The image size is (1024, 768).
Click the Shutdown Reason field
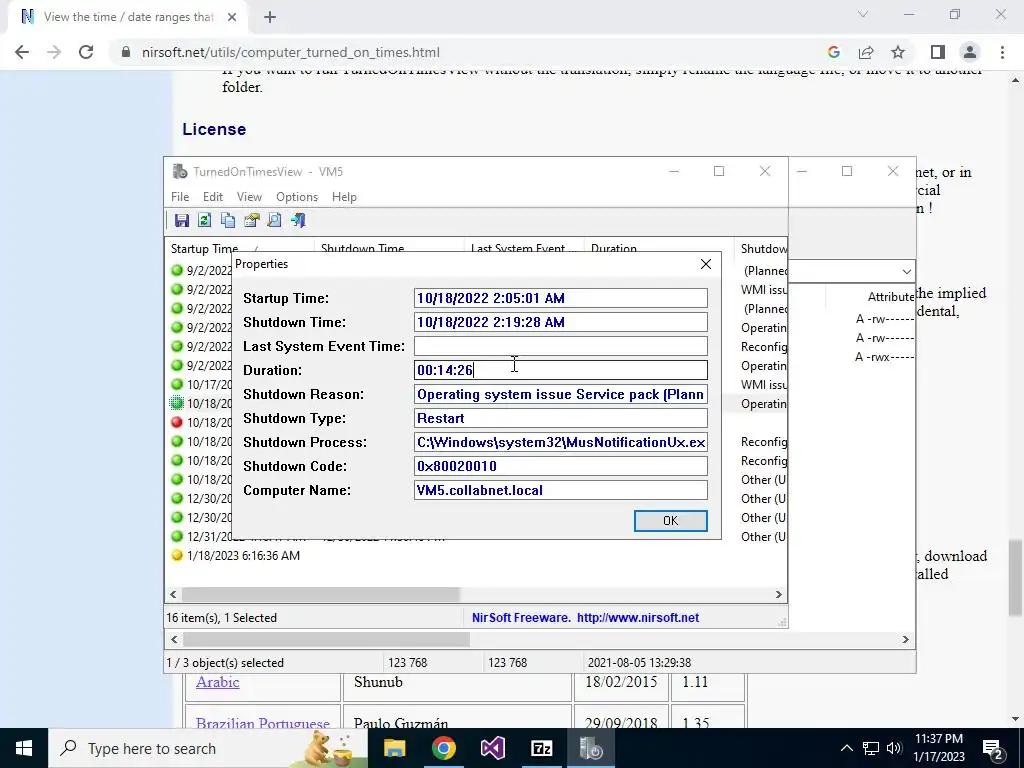560,394
